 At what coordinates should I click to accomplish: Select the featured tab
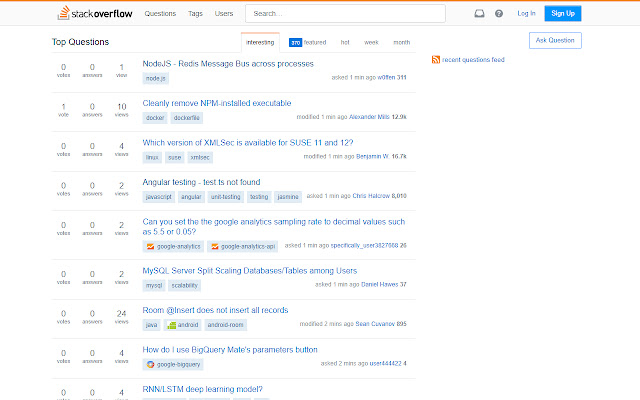[307, 42]
